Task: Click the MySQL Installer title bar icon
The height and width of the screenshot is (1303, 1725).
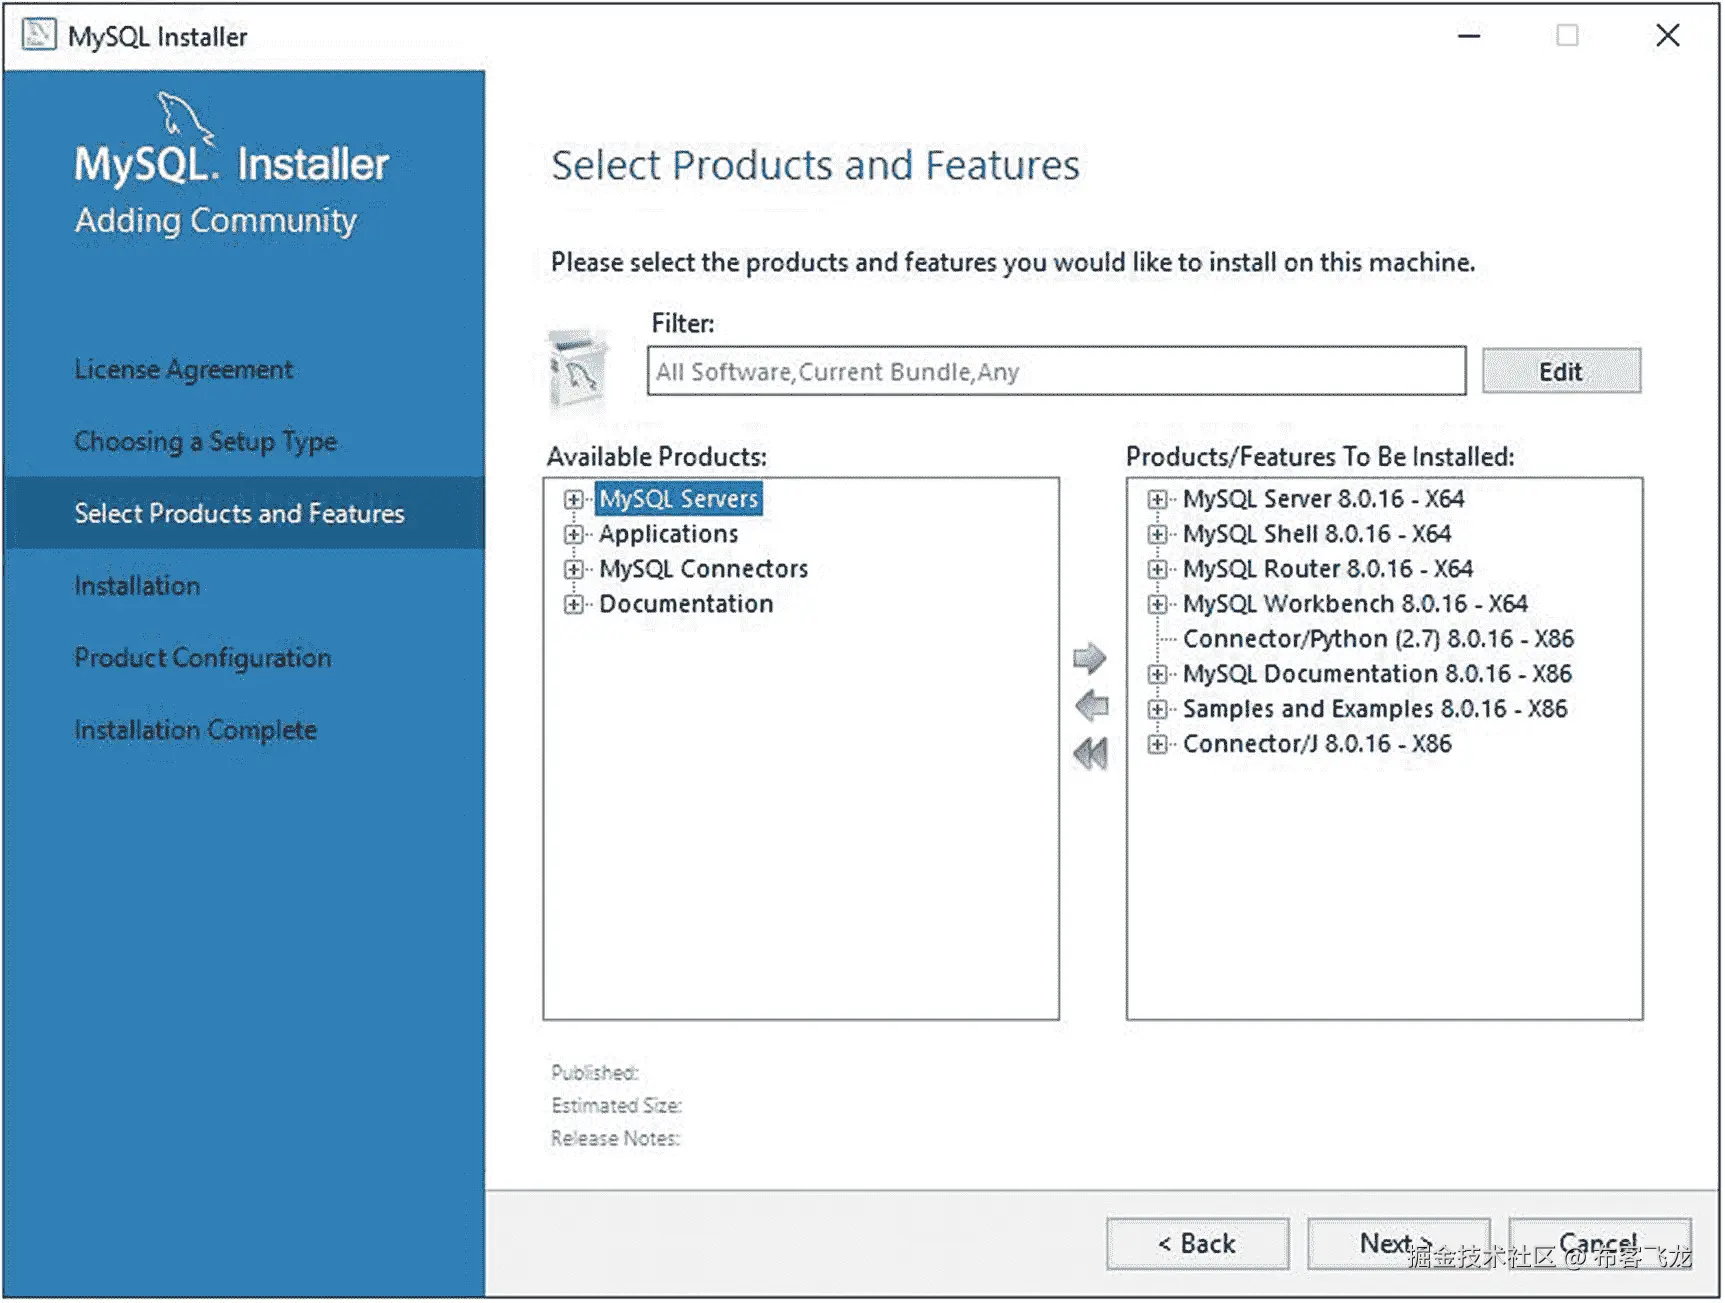Action: point(39,35)
